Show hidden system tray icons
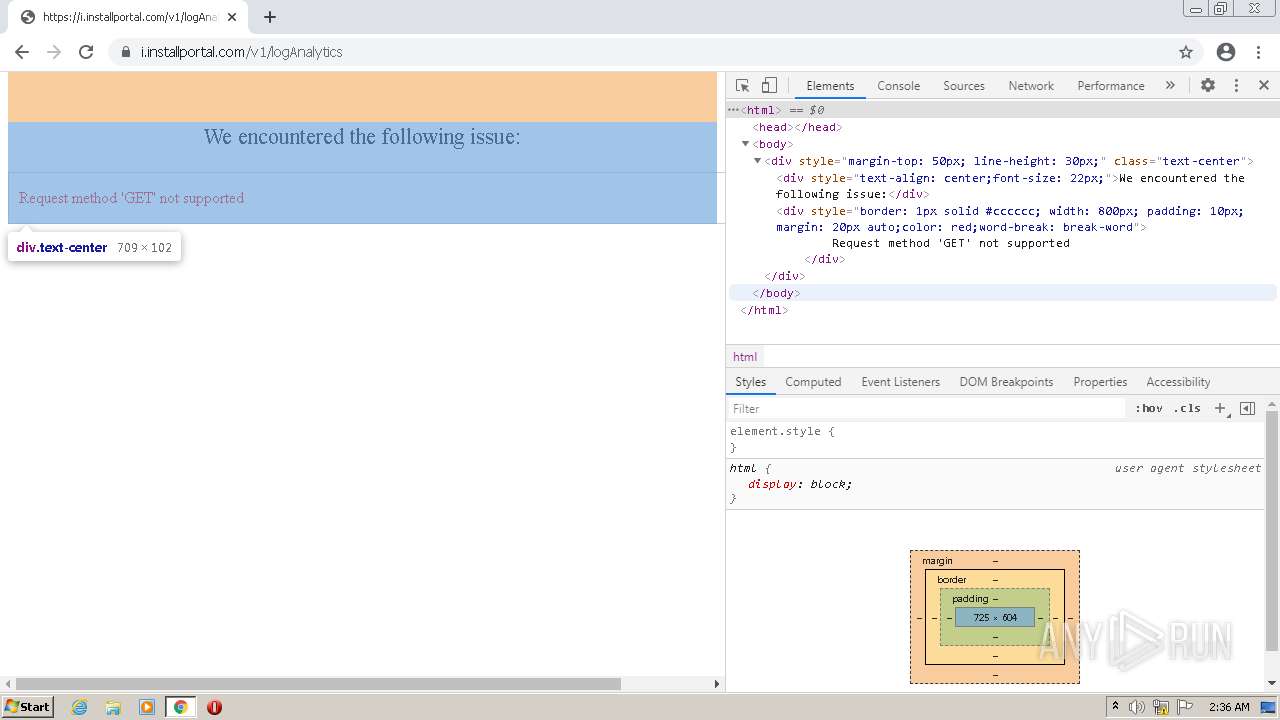The height and width of the screenshot is (720, 1280). (x=1115, y=707)
